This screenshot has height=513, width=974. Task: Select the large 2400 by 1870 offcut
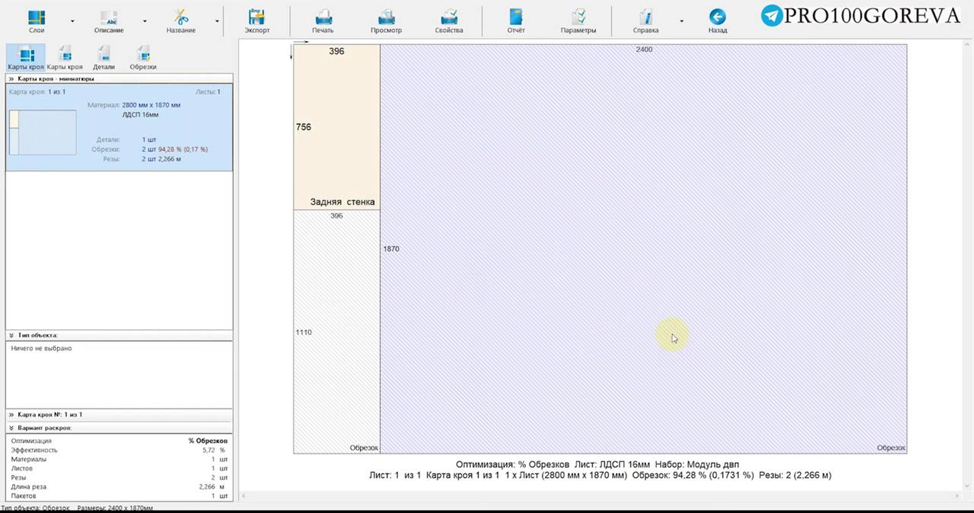644,248
